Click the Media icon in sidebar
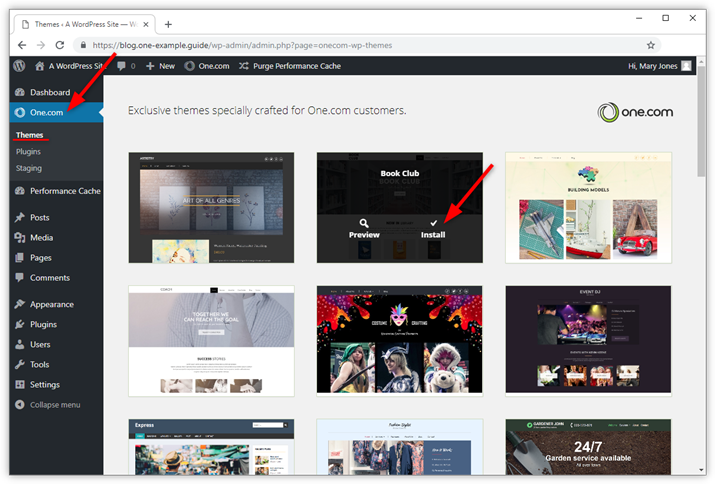Screen dimensions: 715x484 coord(20,237)
